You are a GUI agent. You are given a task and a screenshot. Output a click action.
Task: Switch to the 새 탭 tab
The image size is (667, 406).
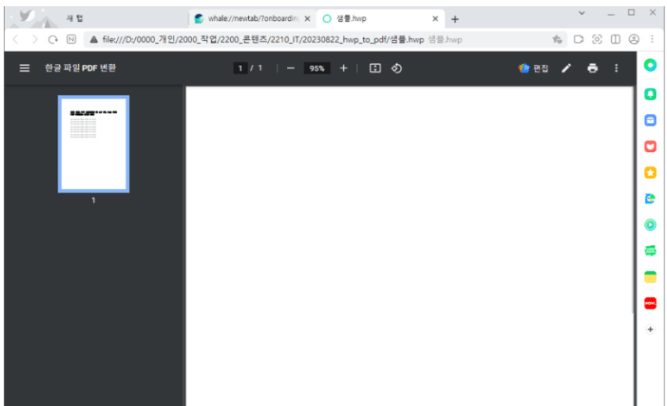pyautogui.click(x=75, y=19)
